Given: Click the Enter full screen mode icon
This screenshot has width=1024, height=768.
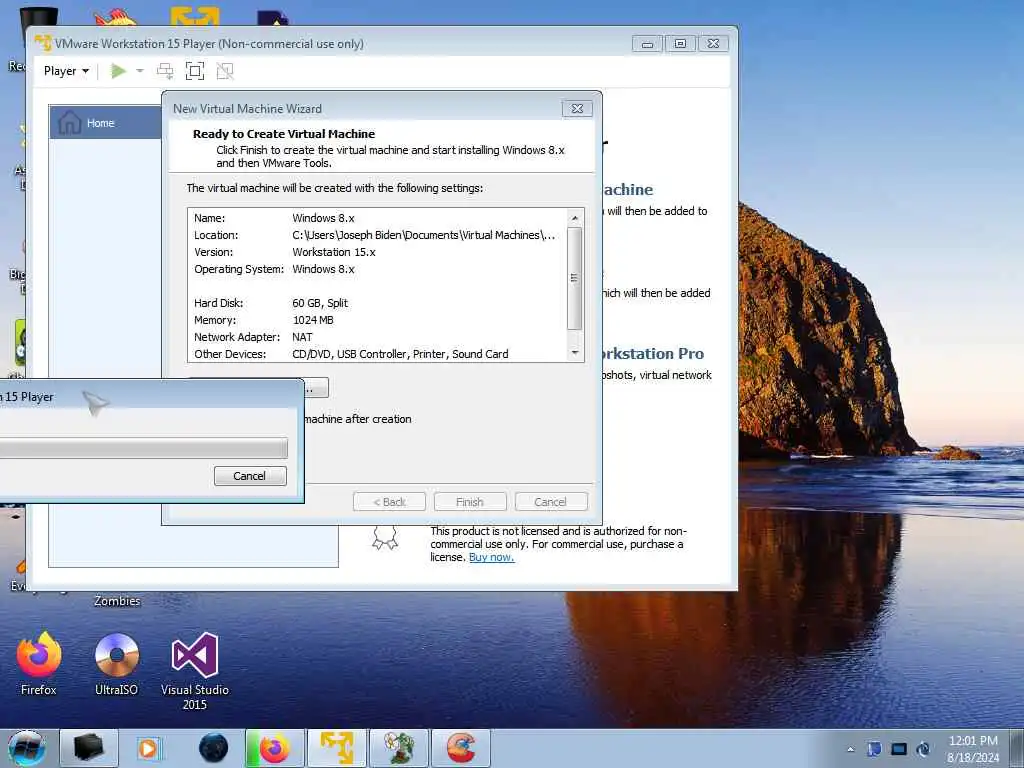Looking at the screenshot, I should [195, 71].
